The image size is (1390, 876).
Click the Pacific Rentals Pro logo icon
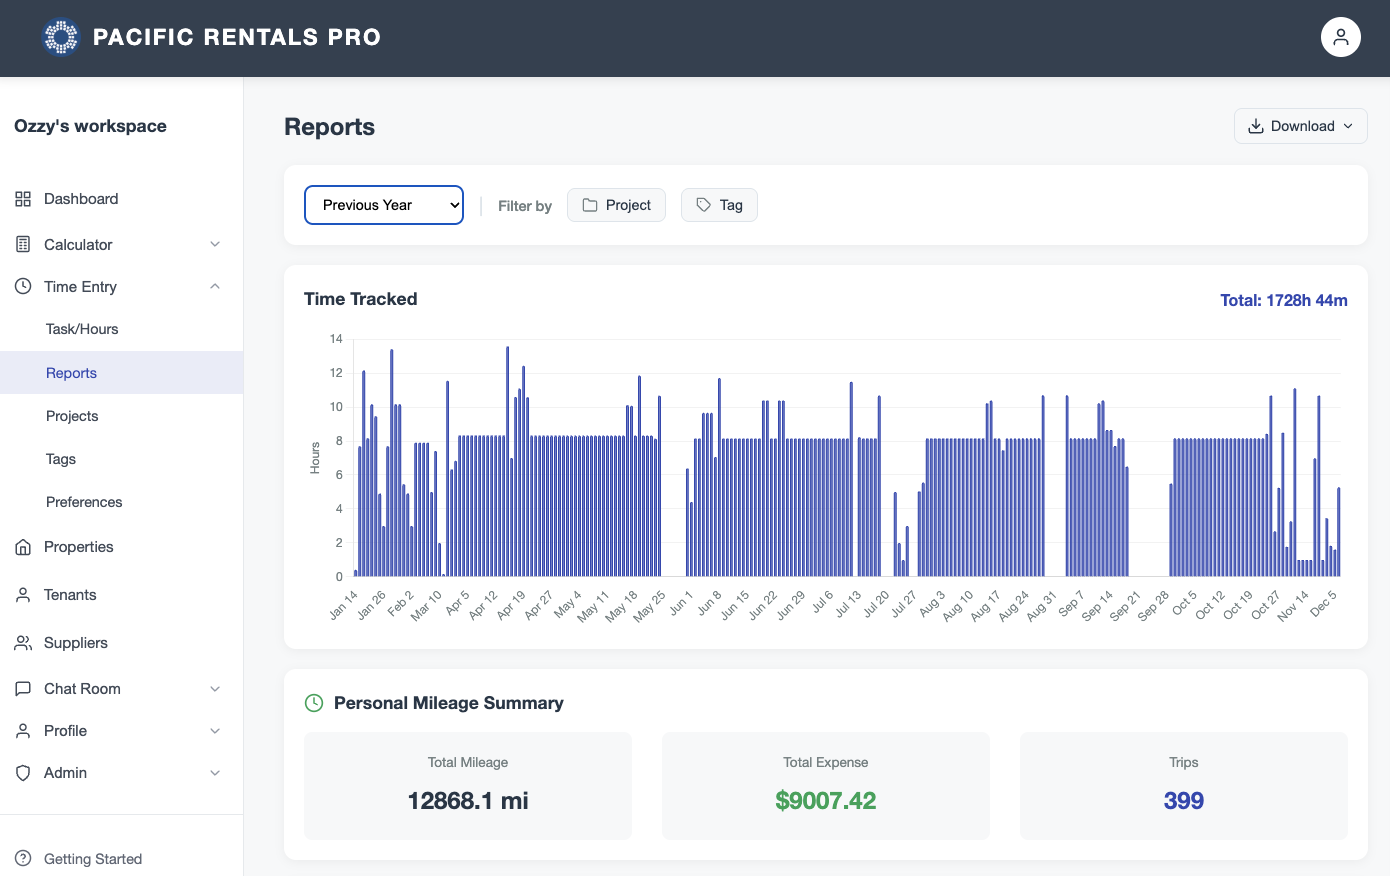pyautogui.click(x=61, y=37)
